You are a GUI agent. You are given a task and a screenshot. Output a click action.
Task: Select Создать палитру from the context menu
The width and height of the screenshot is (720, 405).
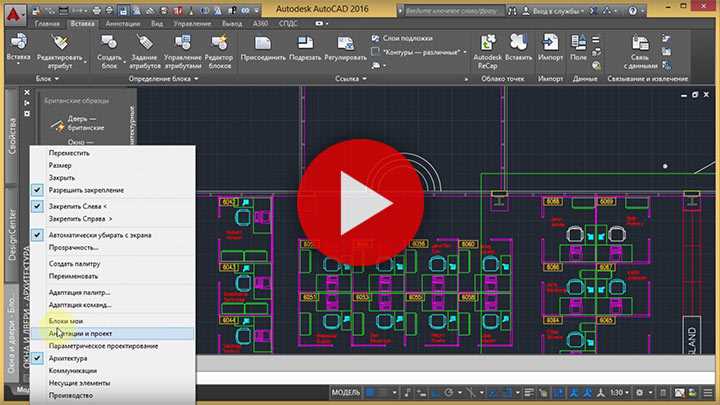(76, 263)
